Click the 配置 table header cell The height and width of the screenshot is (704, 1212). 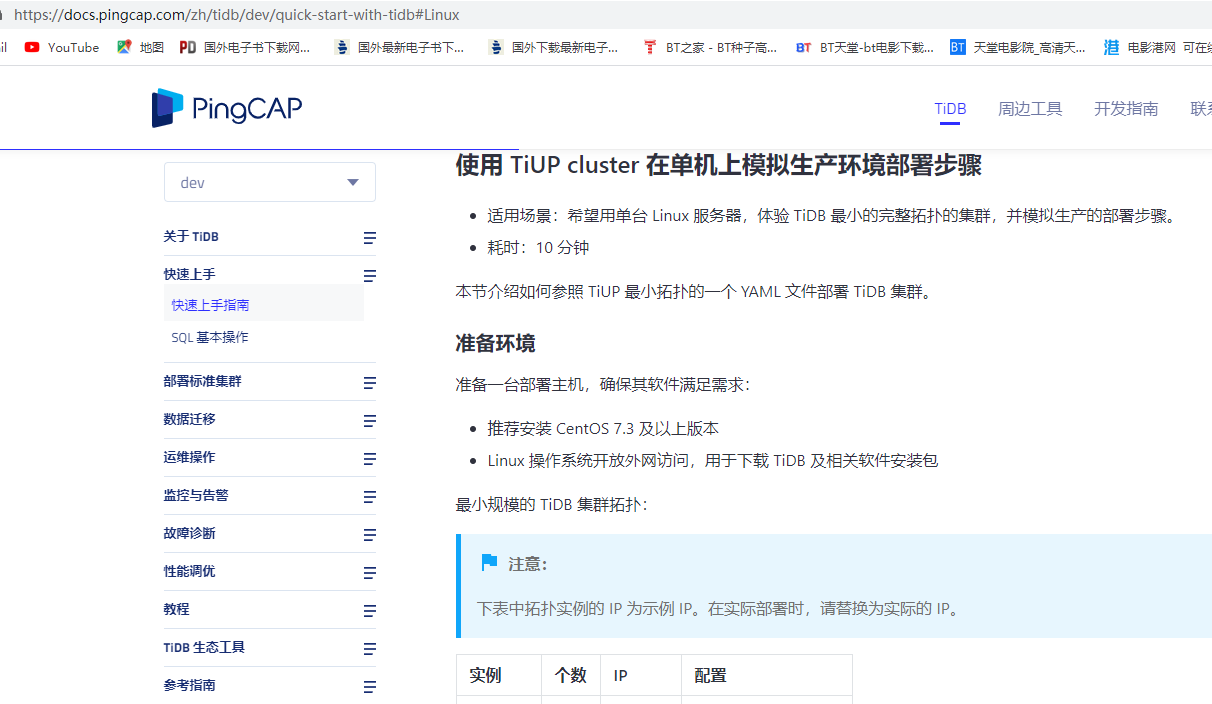pyautogui.click(x=767, y=676)
